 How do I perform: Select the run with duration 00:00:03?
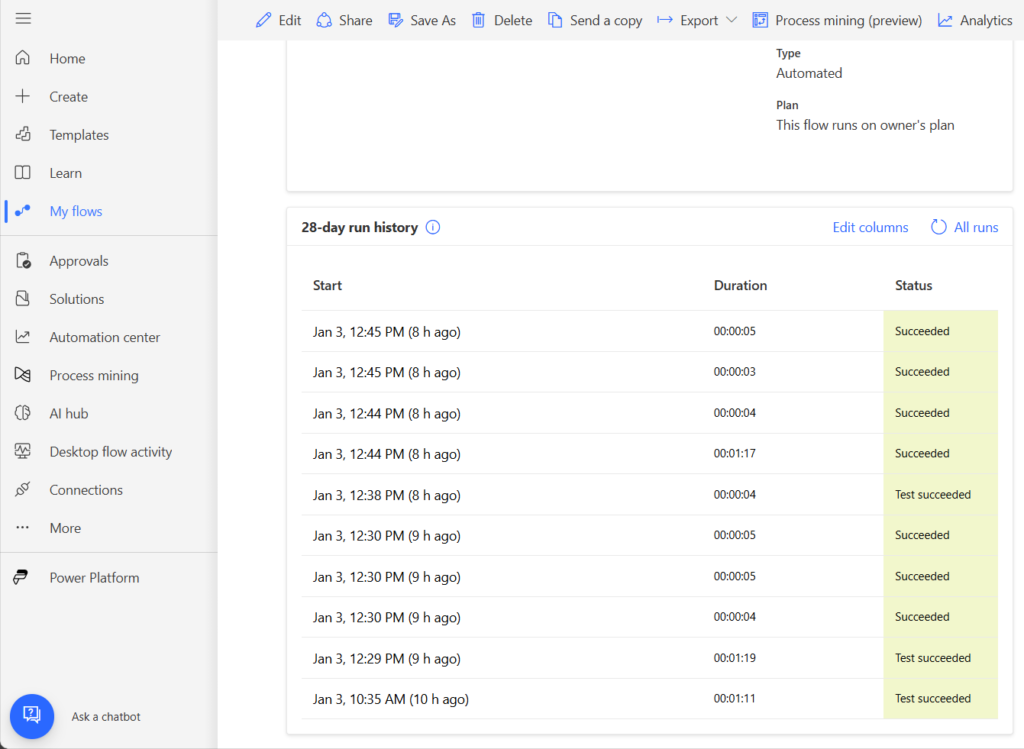[650, 372]
